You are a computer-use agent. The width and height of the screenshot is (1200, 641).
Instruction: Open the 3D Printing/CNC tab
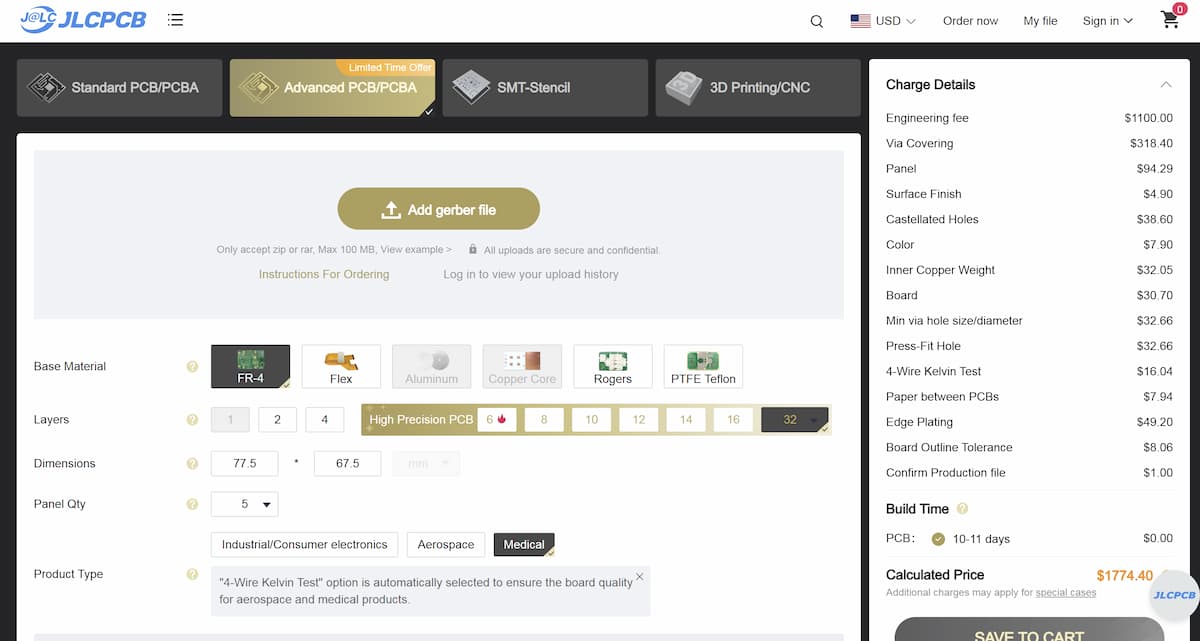(x=757, y=88)
